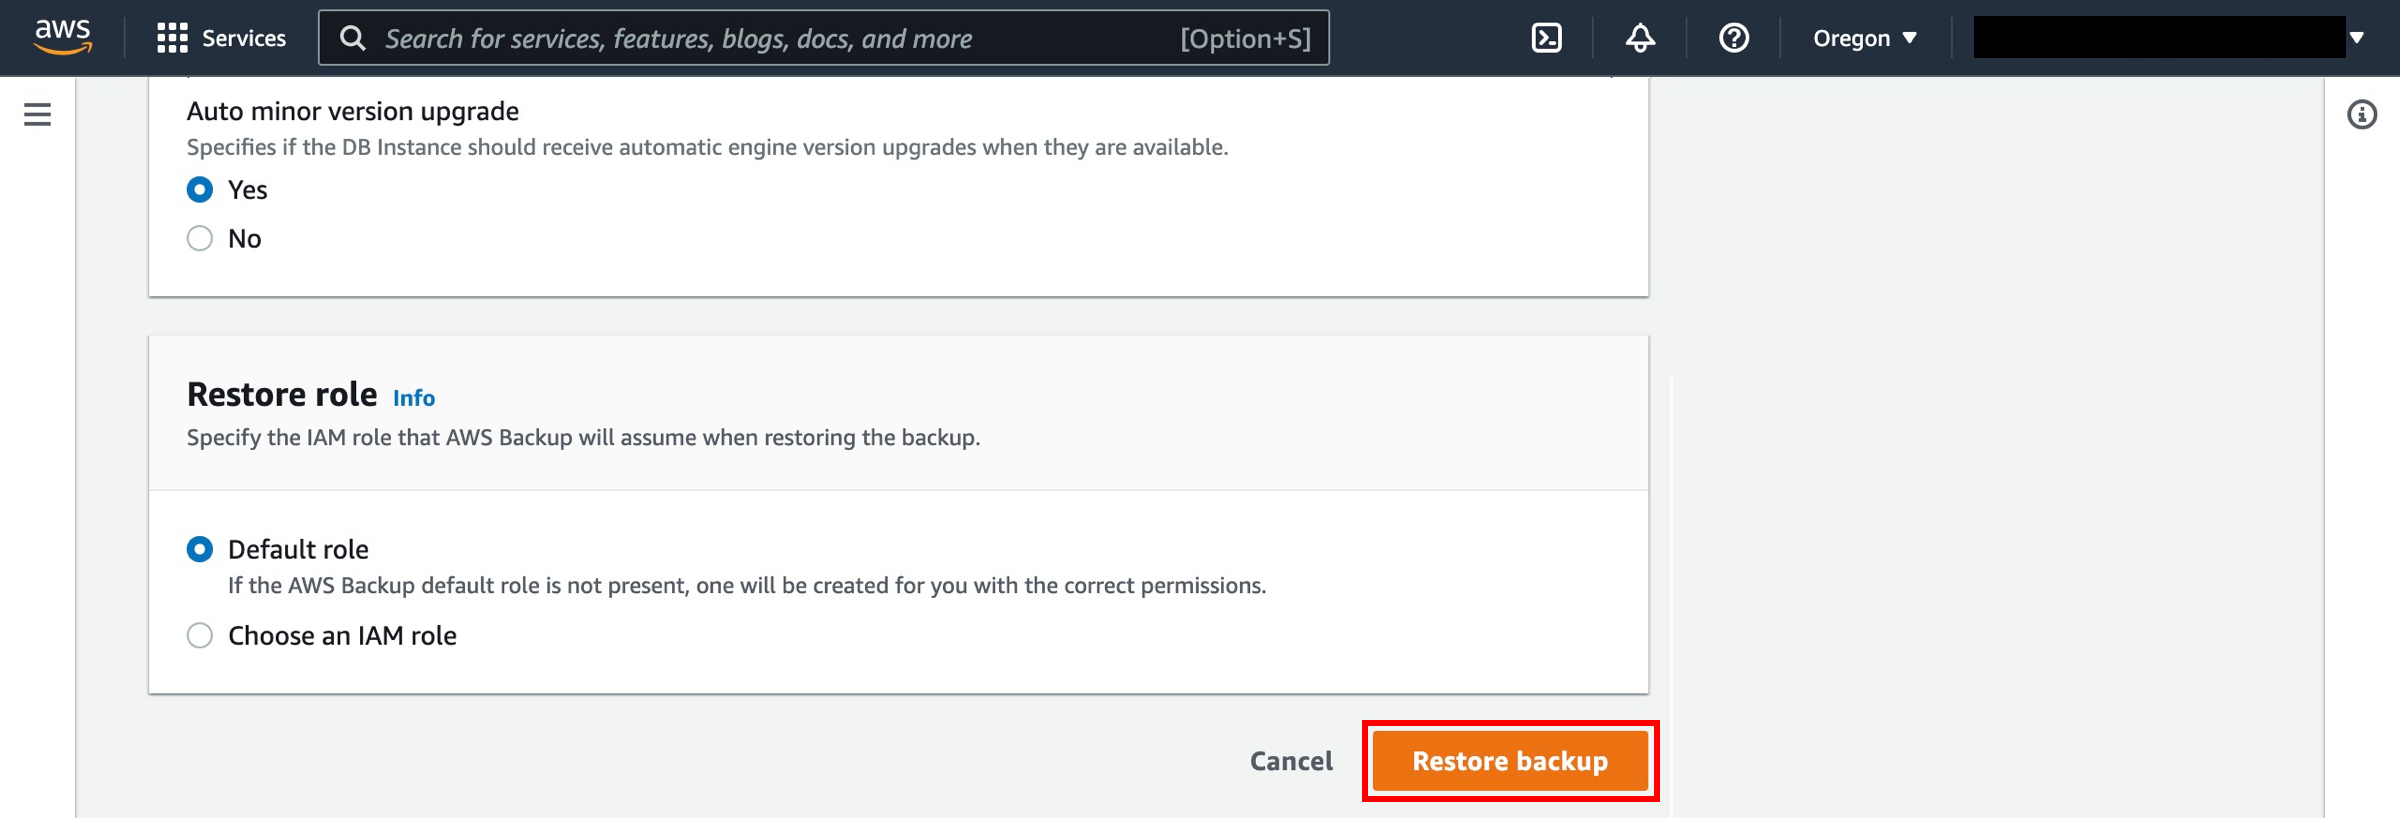Open the notifications bell icon
Viewport: 2400px width, 818px height.
click(x=1640, y=38)
